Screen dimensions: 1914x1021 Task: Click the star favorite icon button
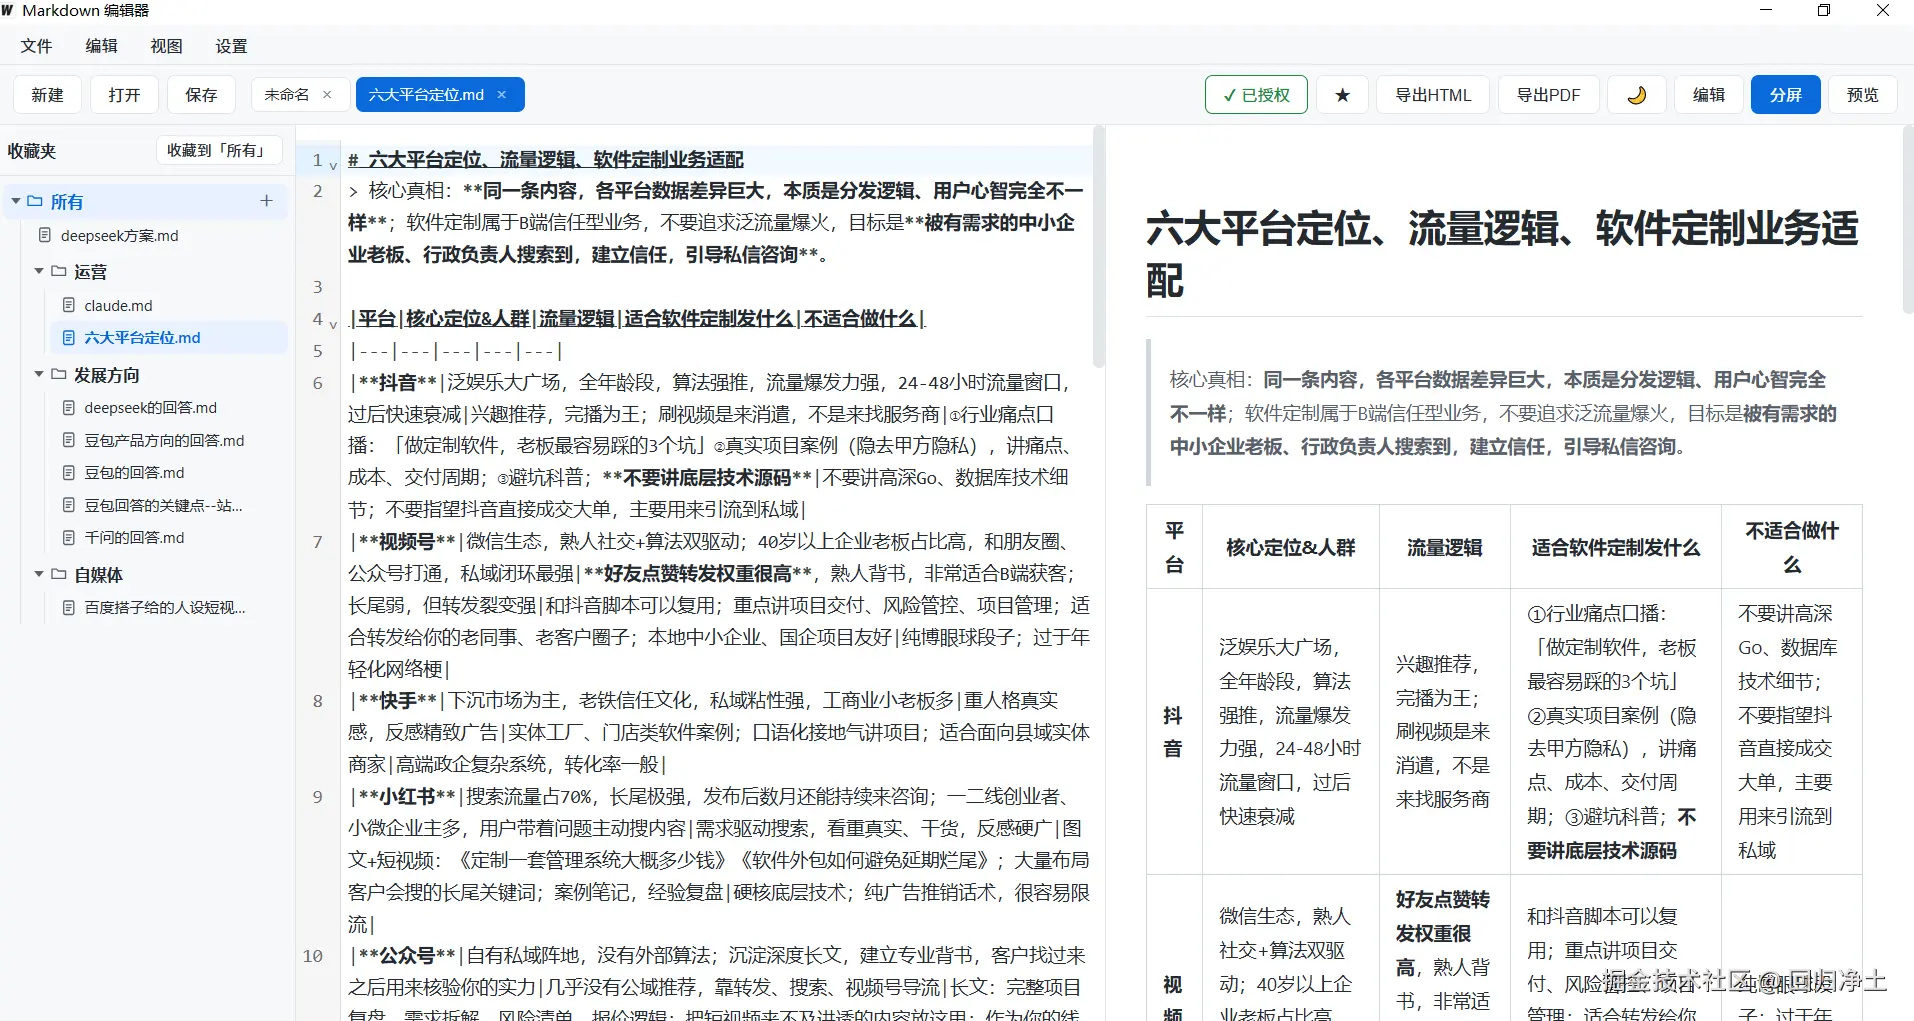1342,95
